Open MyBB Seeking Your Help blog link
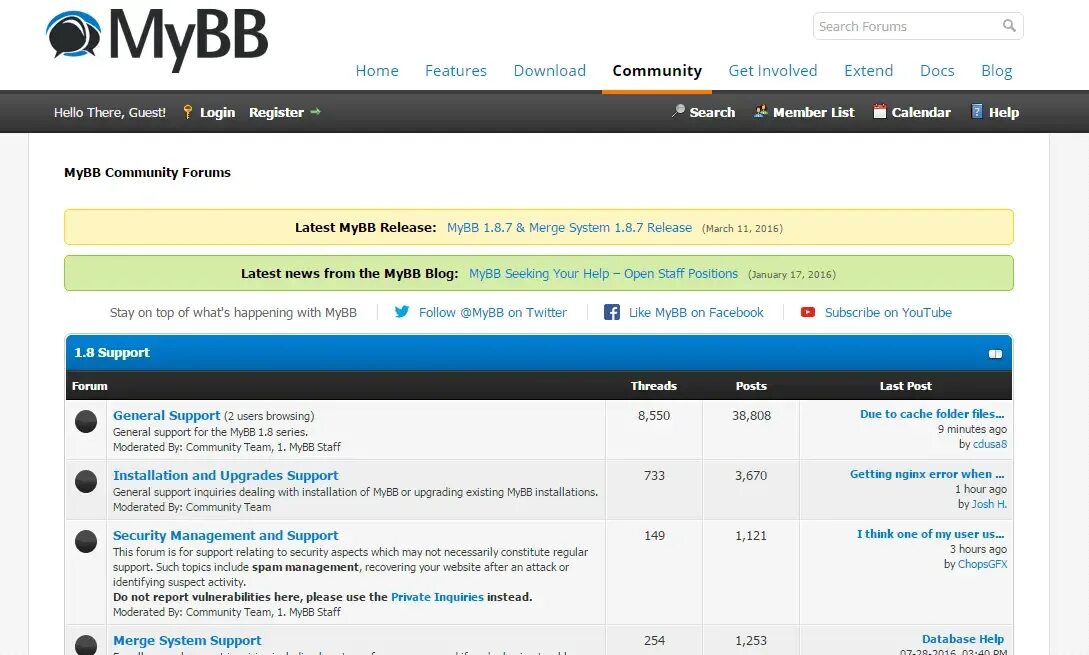Screen dimensions: 1089x655 point(604,273)
